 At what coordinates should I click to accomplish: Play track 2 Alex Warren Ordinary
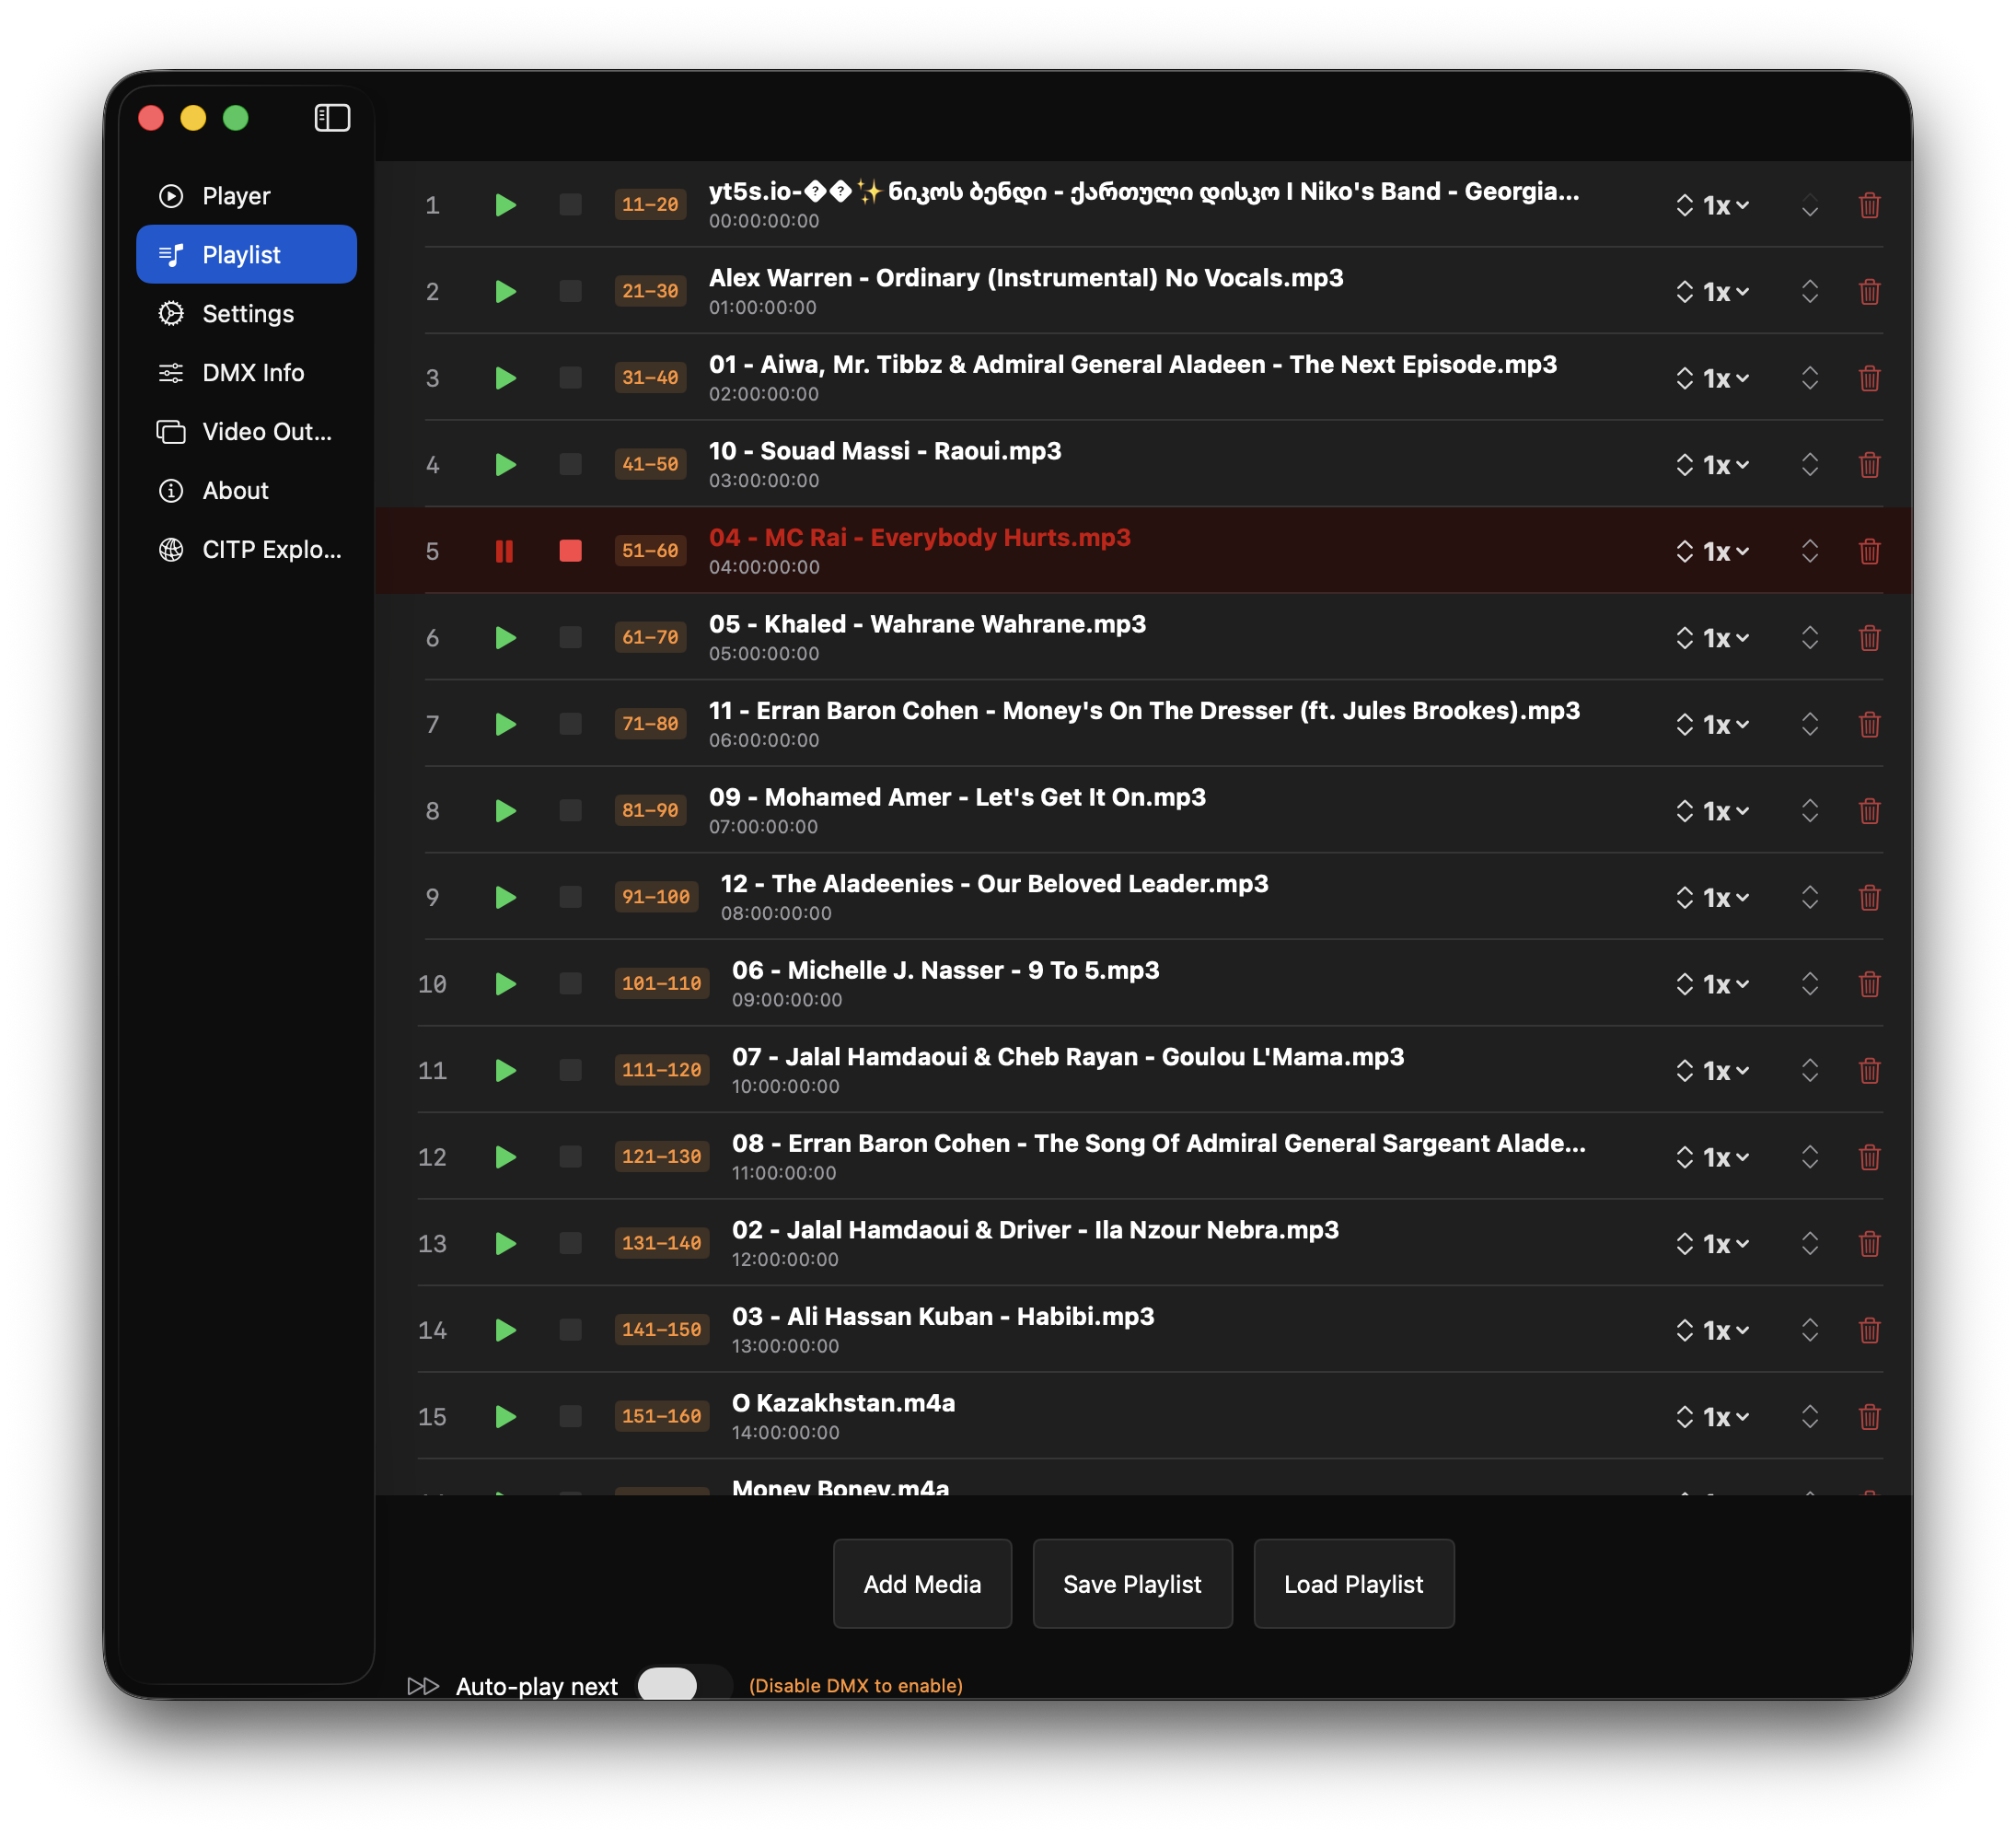505,291
